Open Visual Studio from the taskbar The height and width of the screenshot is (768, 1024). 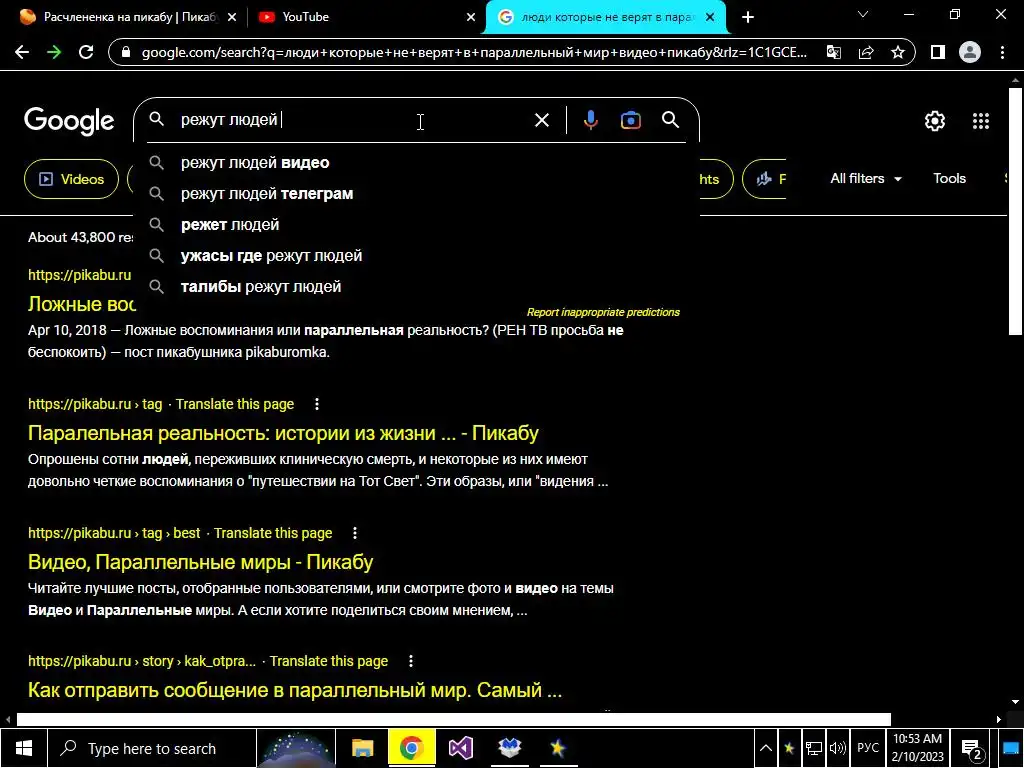point(460,748)
